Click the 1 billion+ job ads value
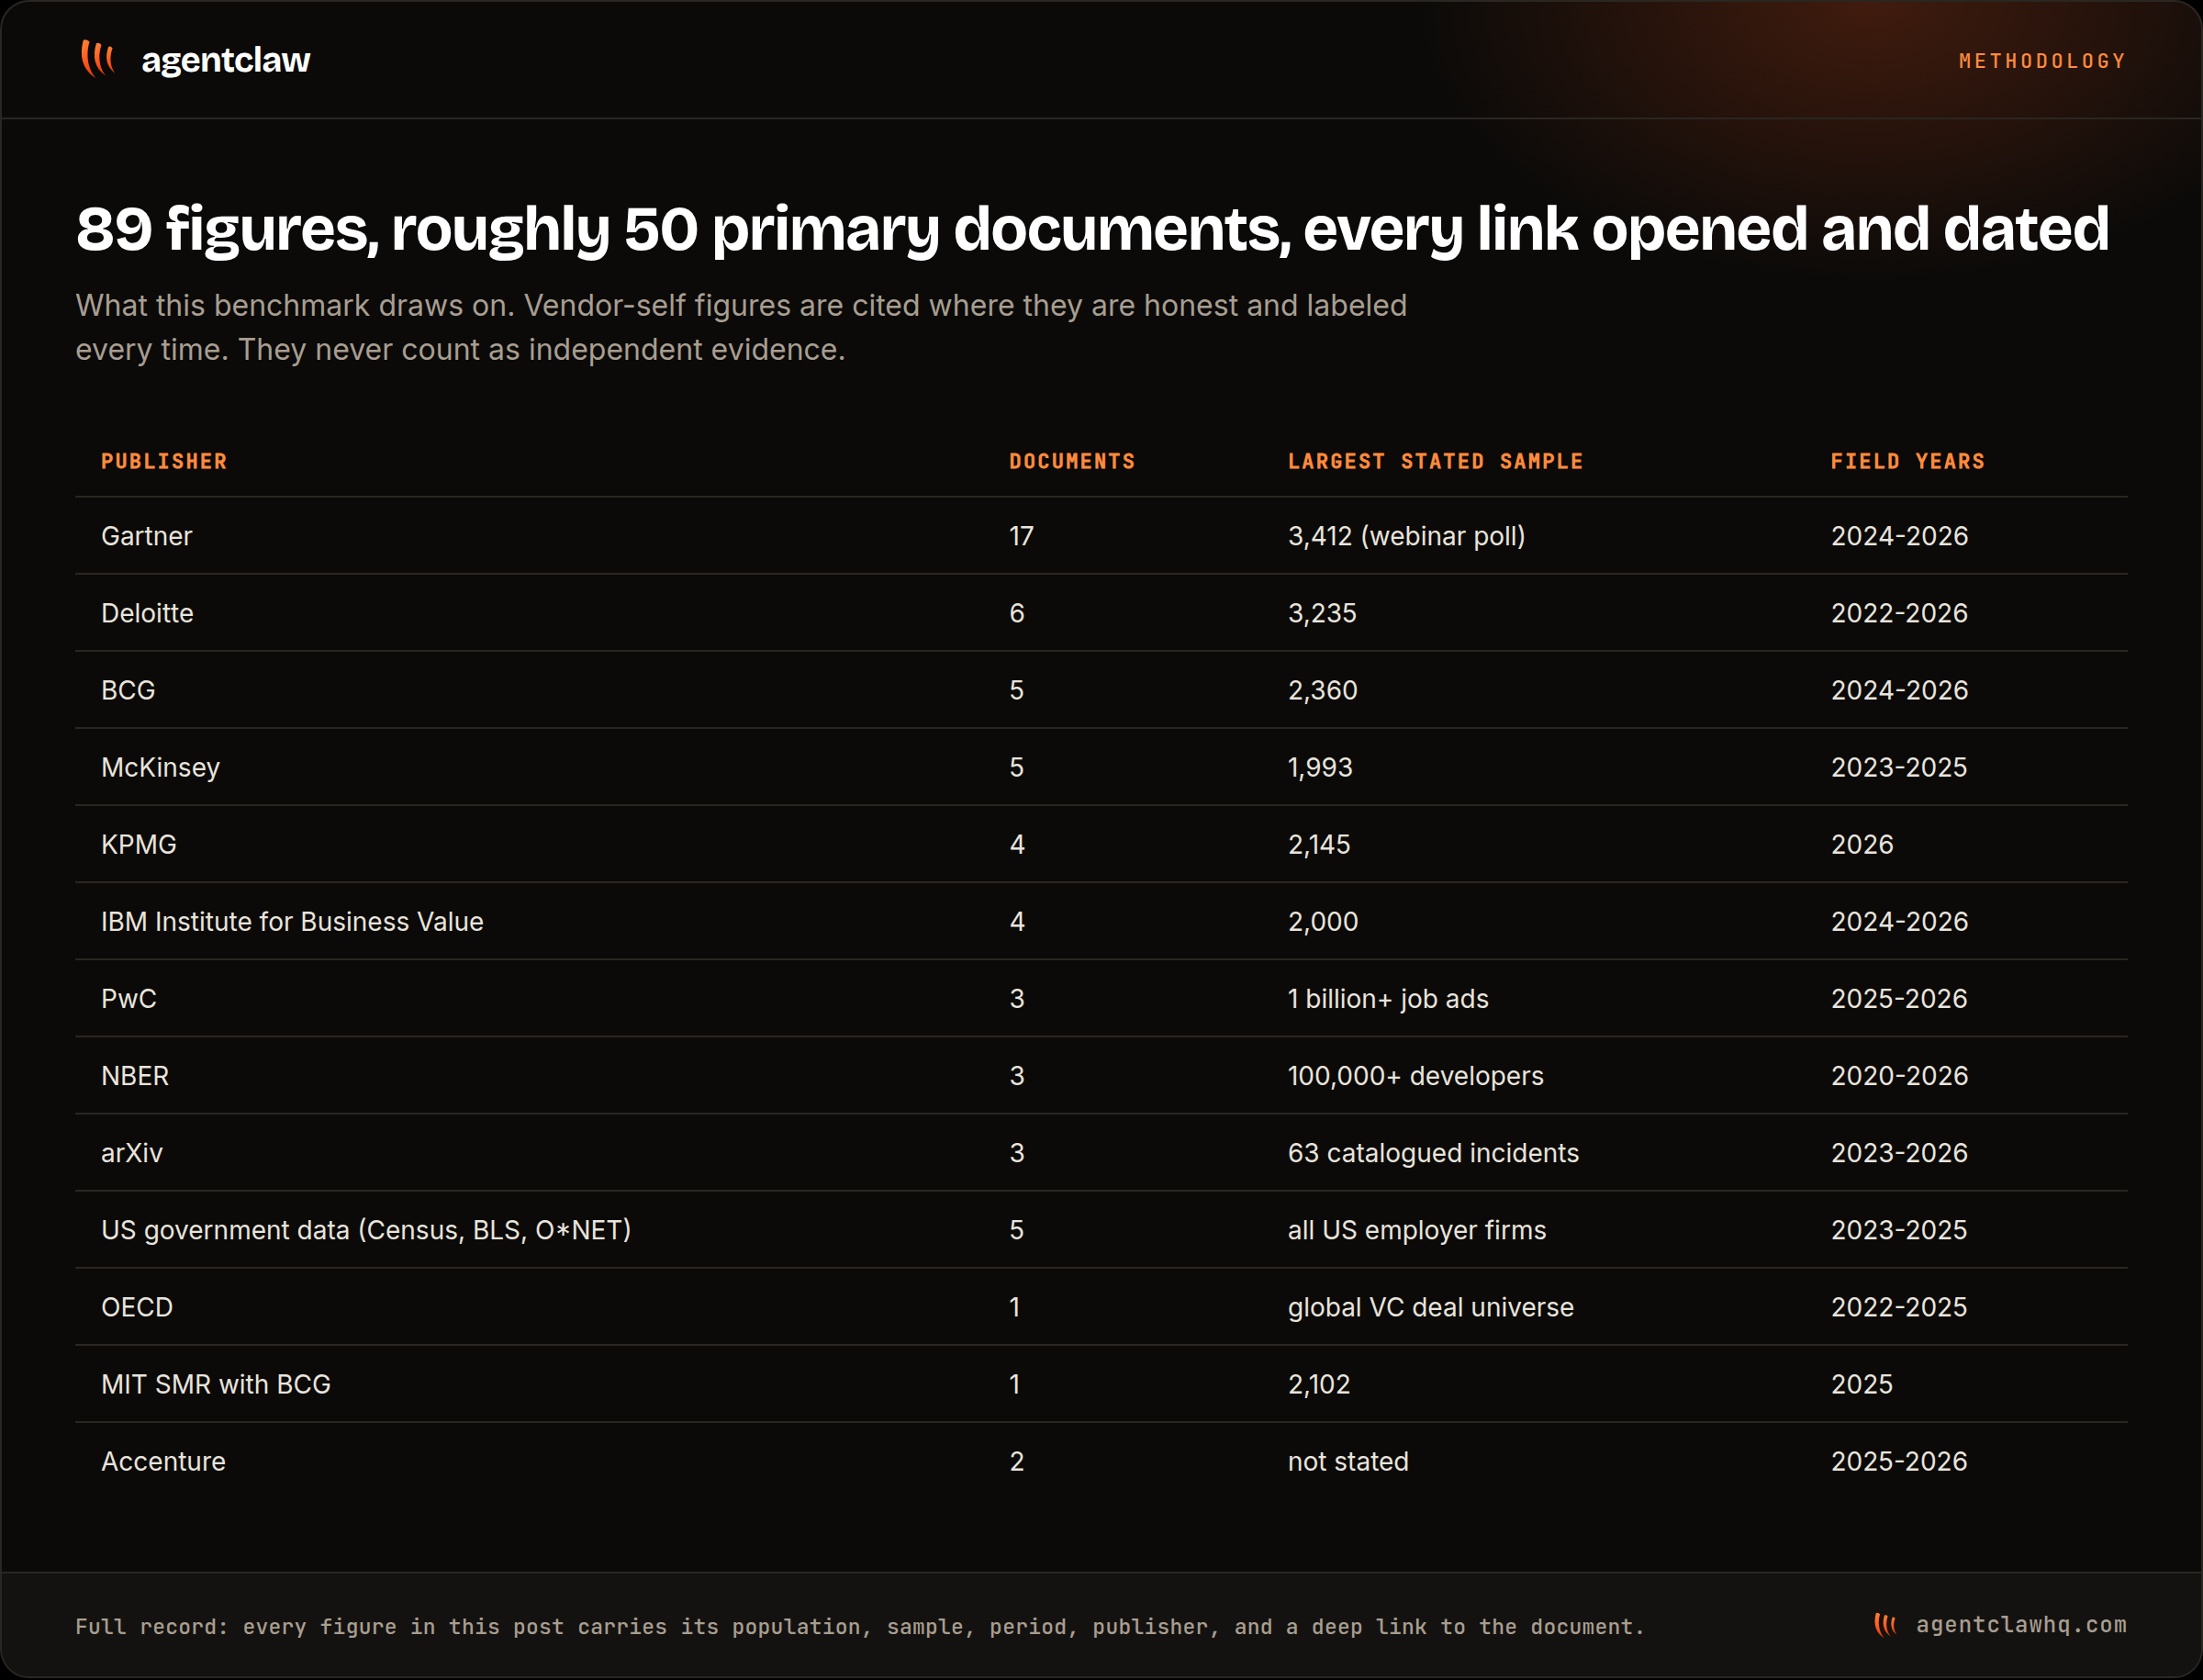 coord(1388,998)
